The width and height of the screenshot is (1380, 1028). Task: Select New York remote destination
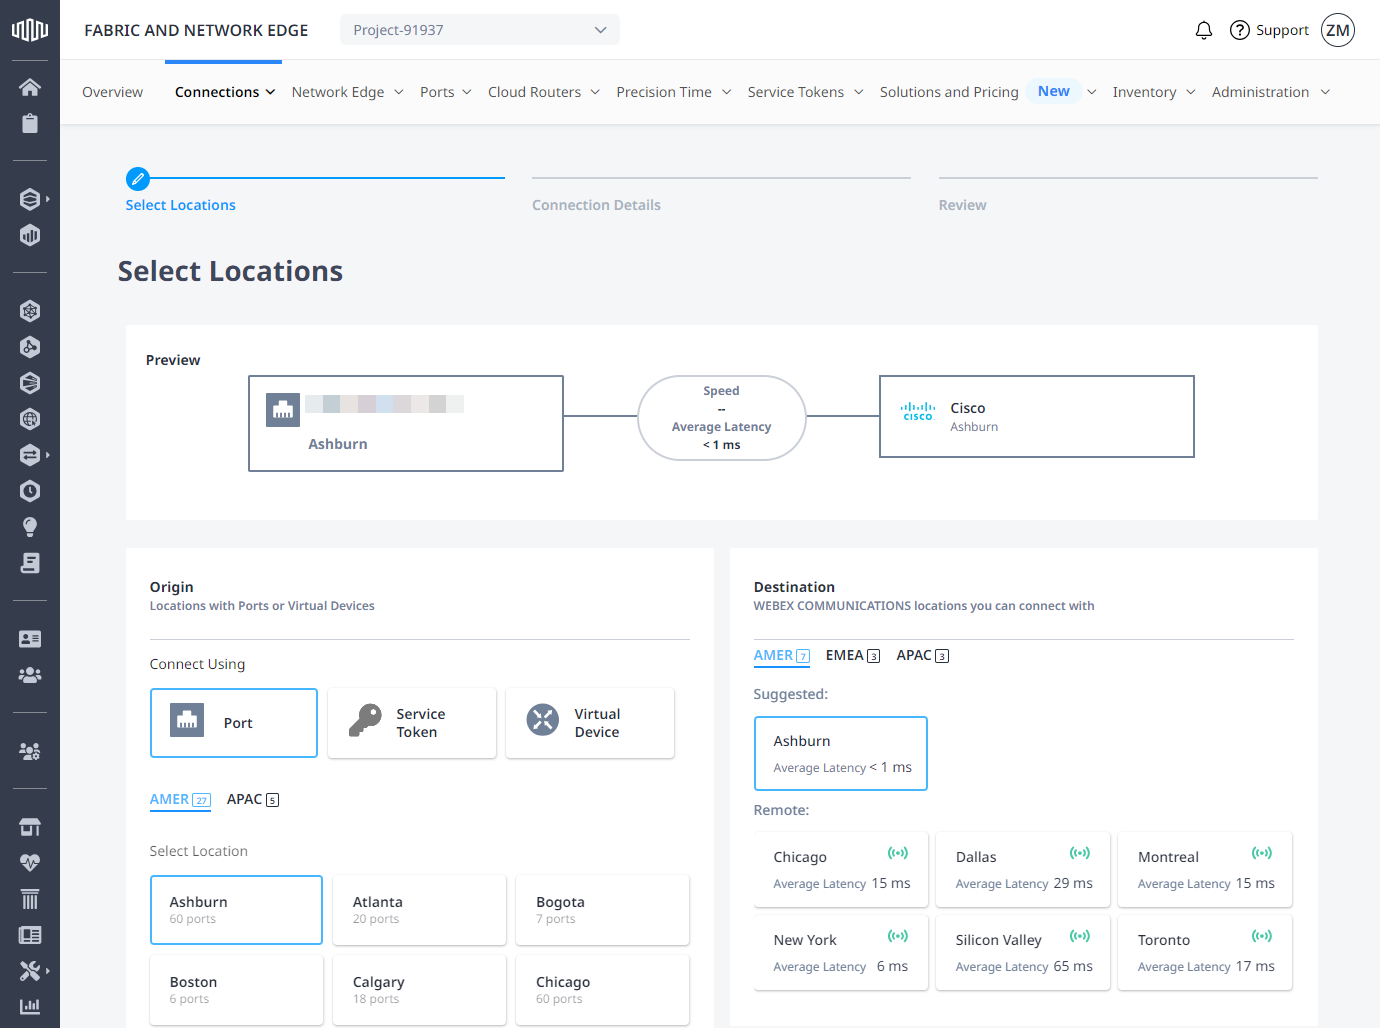[x=841, y=953]
